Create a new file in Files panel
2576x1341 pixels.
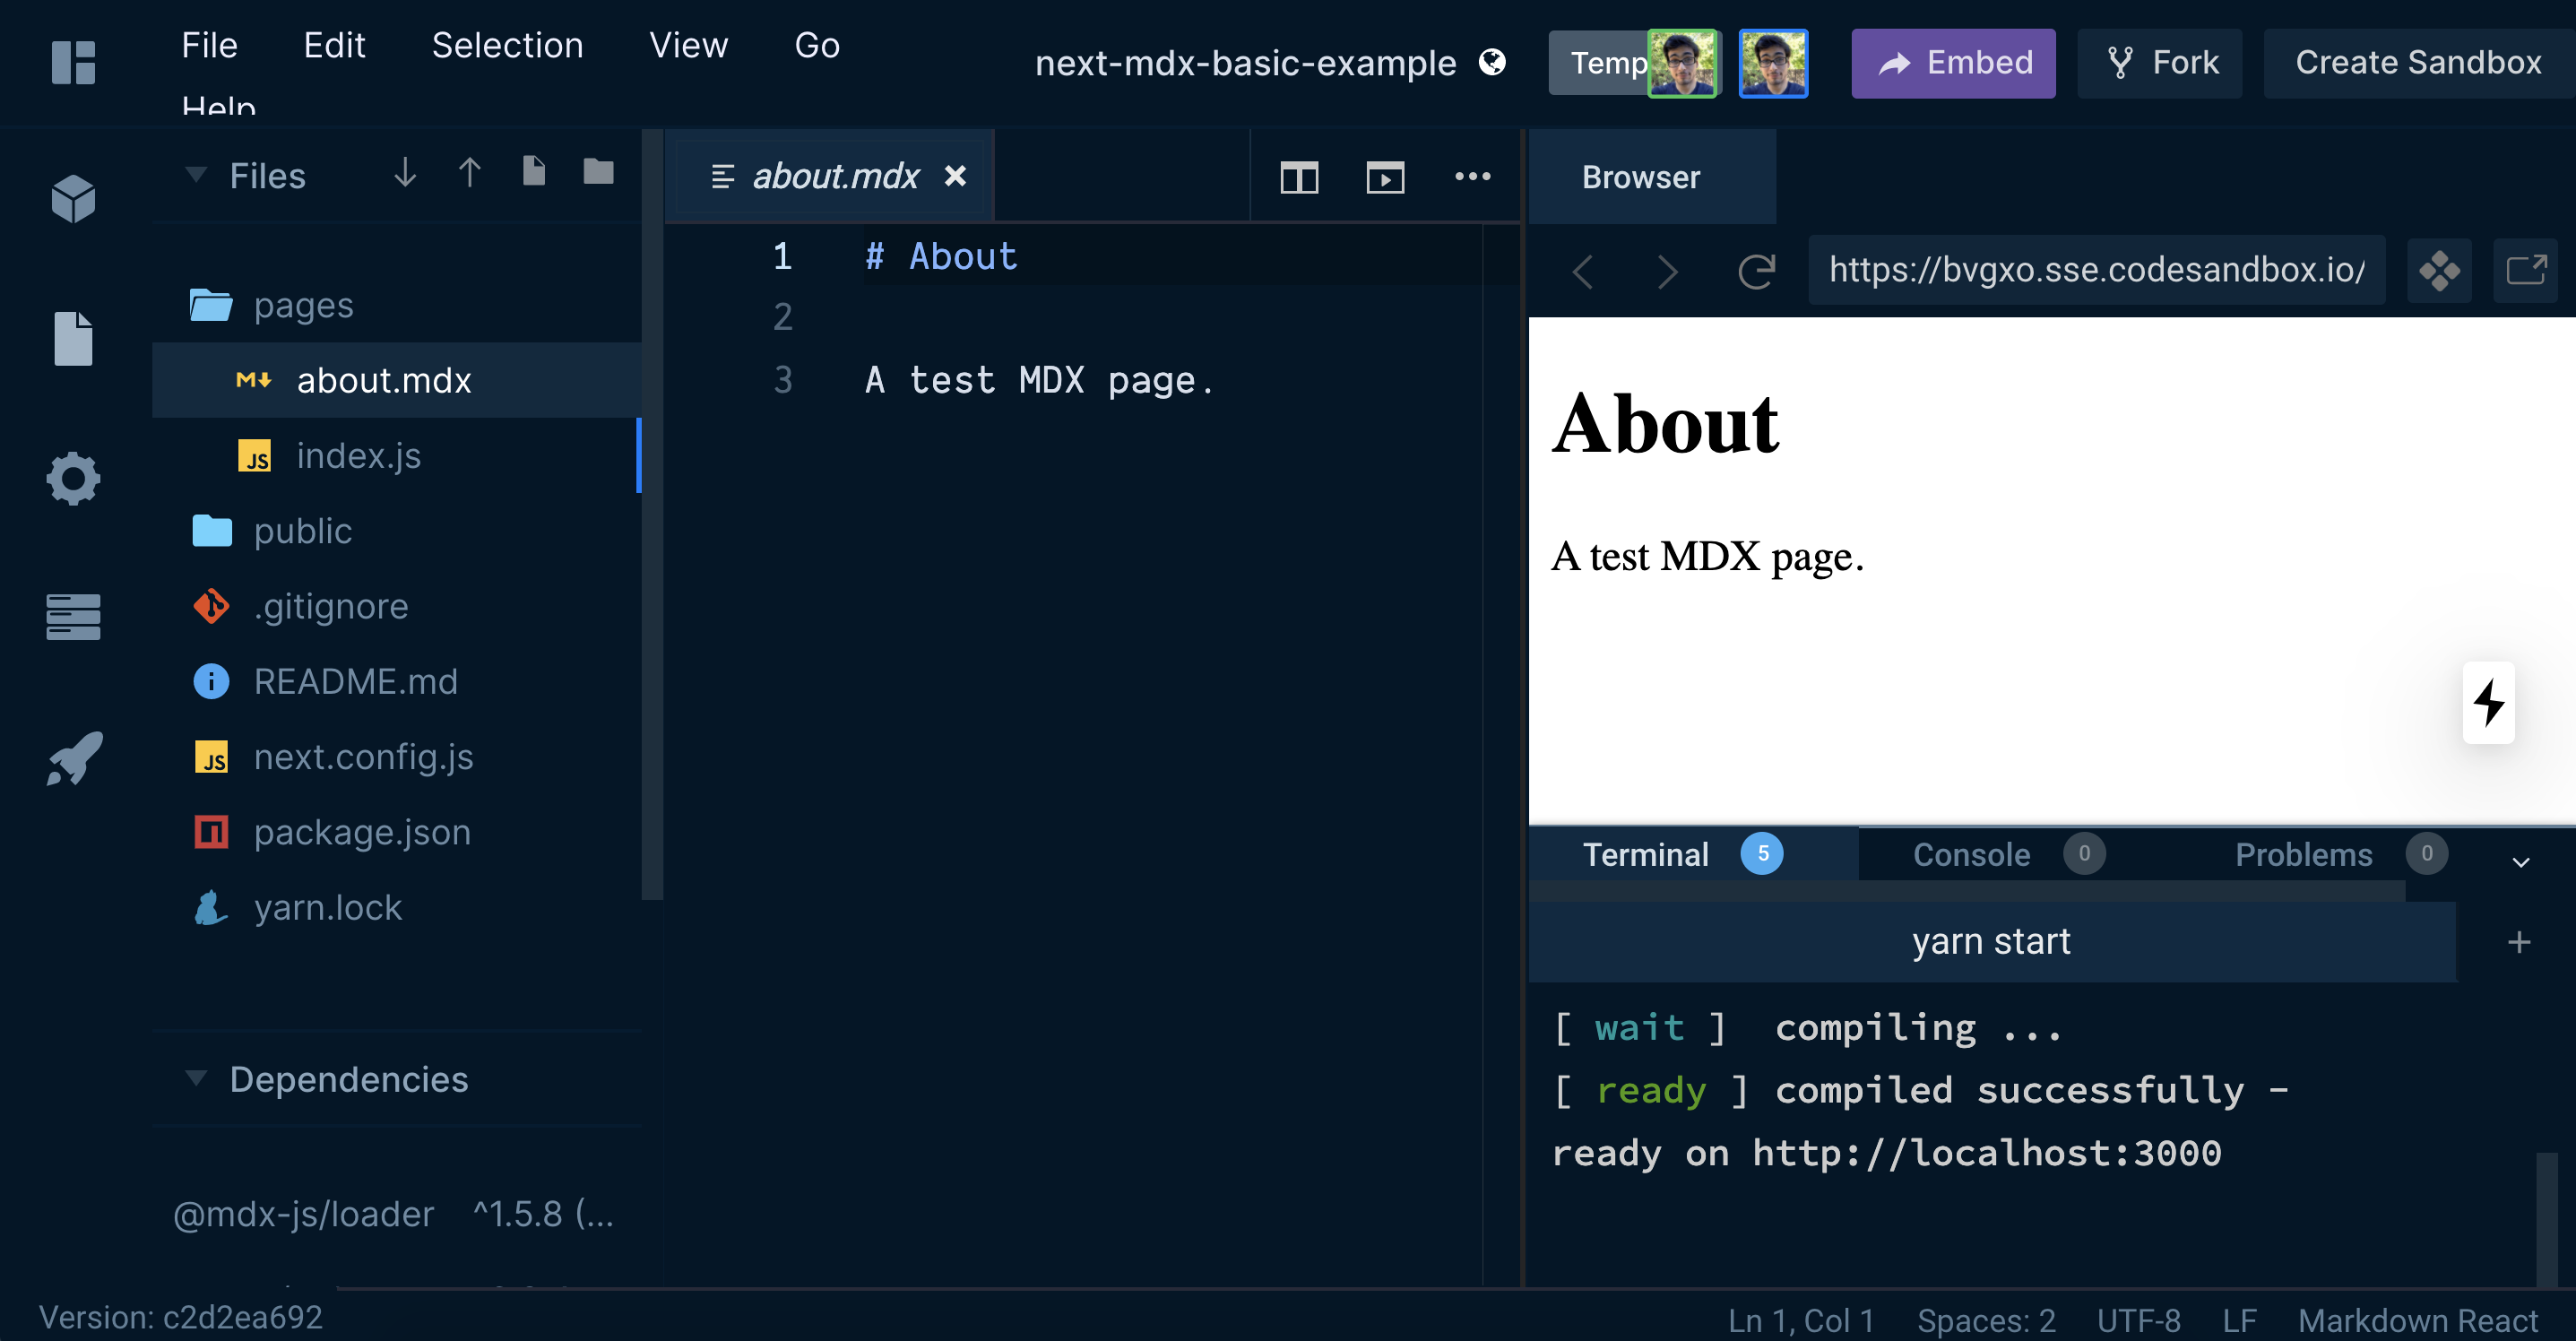[x=533, y=171]
